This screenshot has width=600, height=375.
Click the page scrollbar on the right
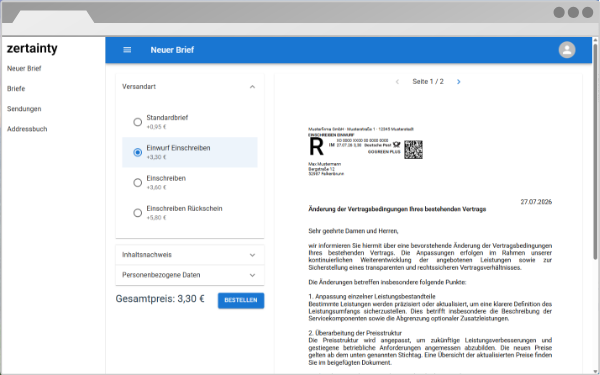pos(595,151)
